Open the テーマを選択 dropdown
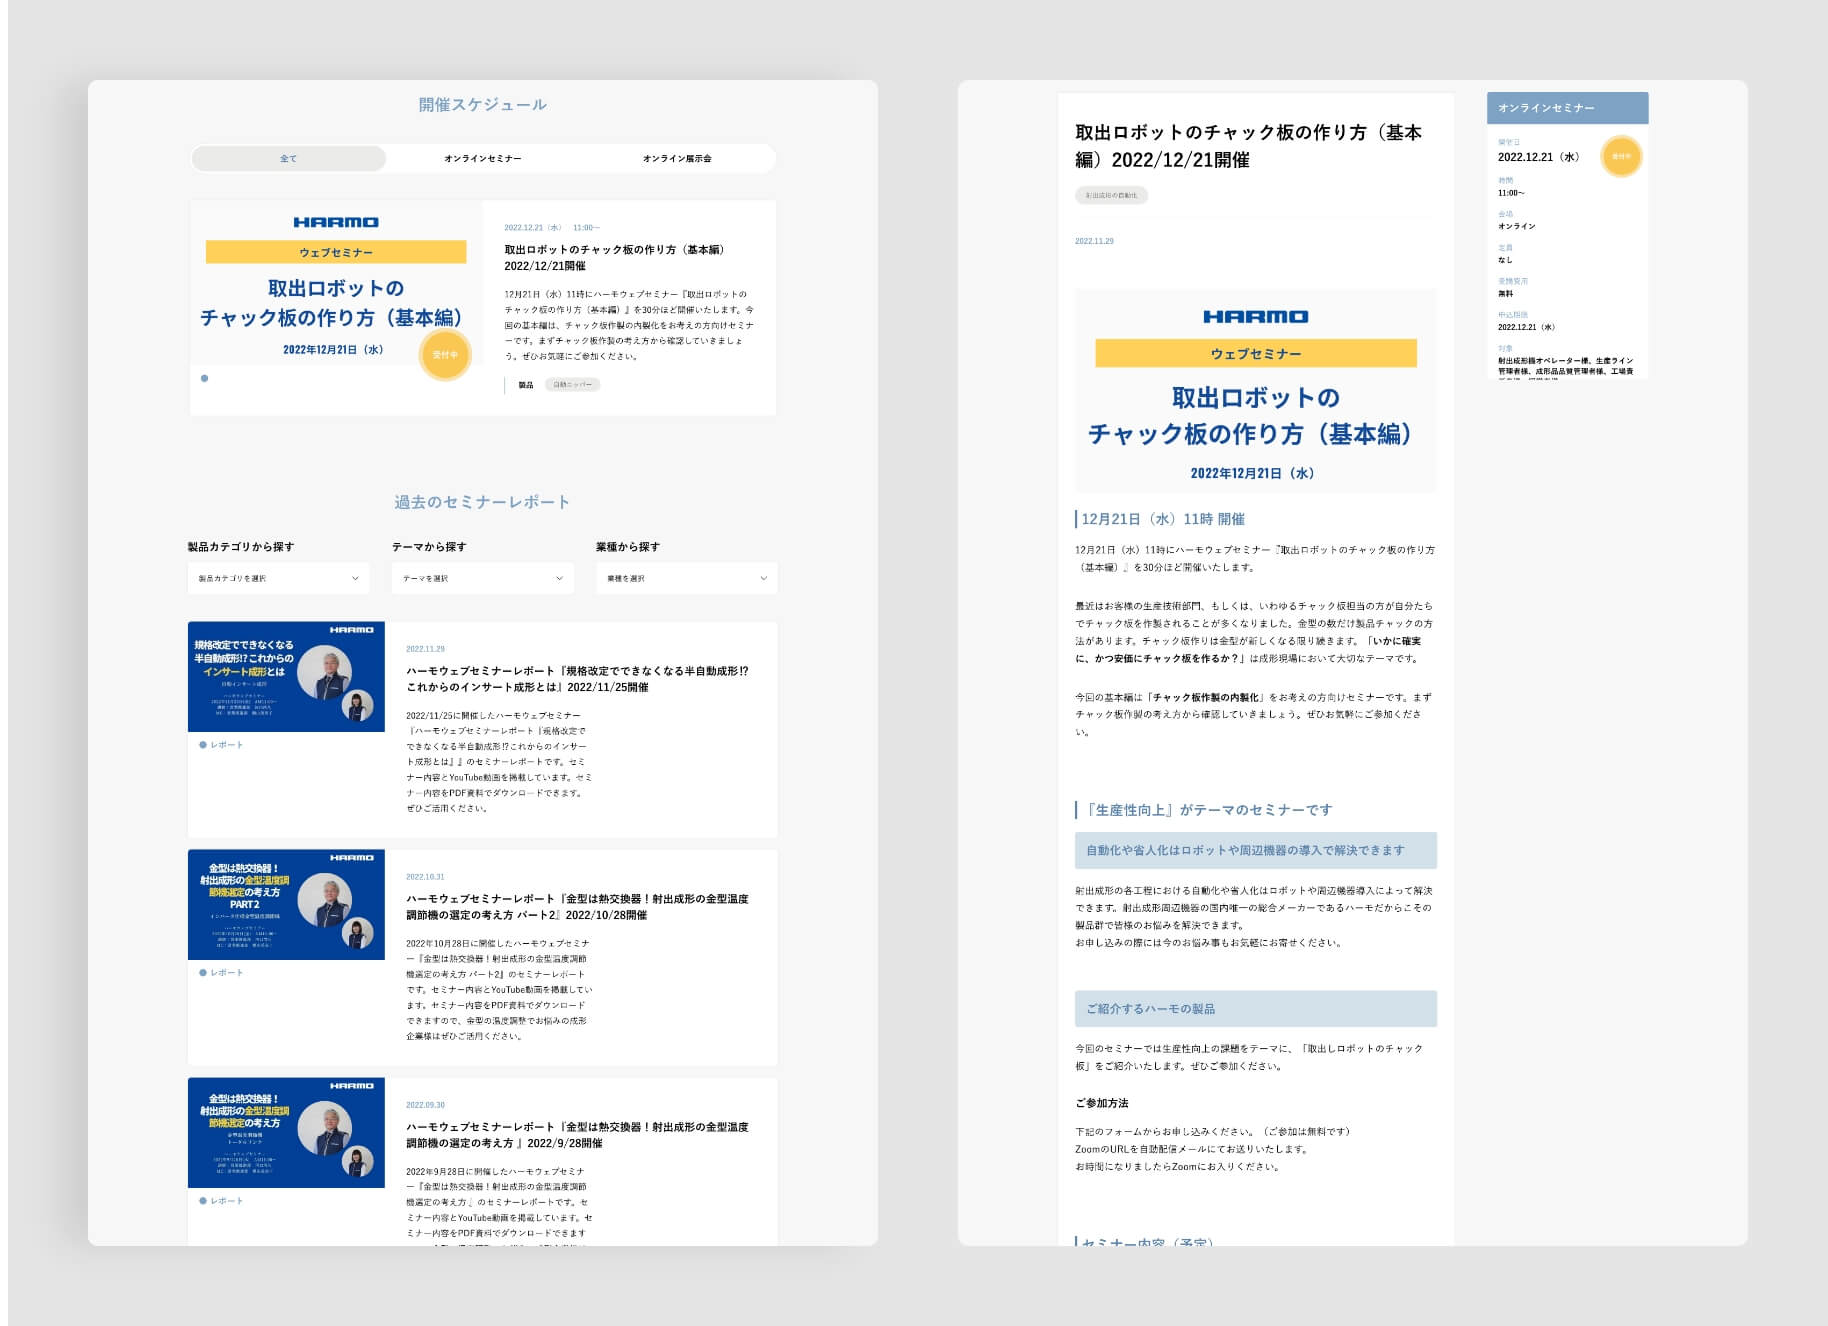Viewport: 1828px width, 1326px height. pyautogui.click(x=482, y=578)
